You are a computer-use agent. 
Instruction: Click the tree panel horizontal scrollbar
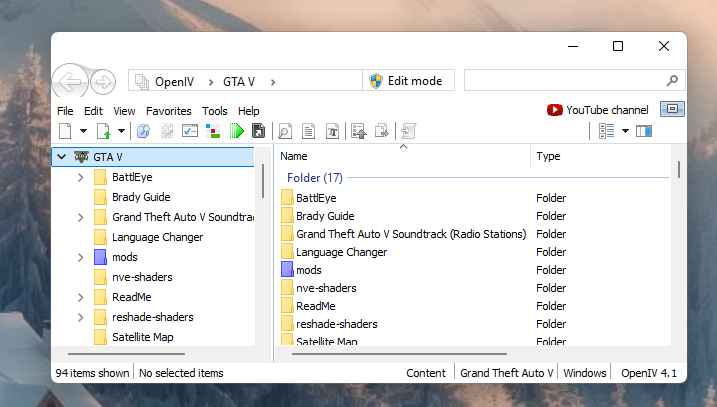(126, 354)
